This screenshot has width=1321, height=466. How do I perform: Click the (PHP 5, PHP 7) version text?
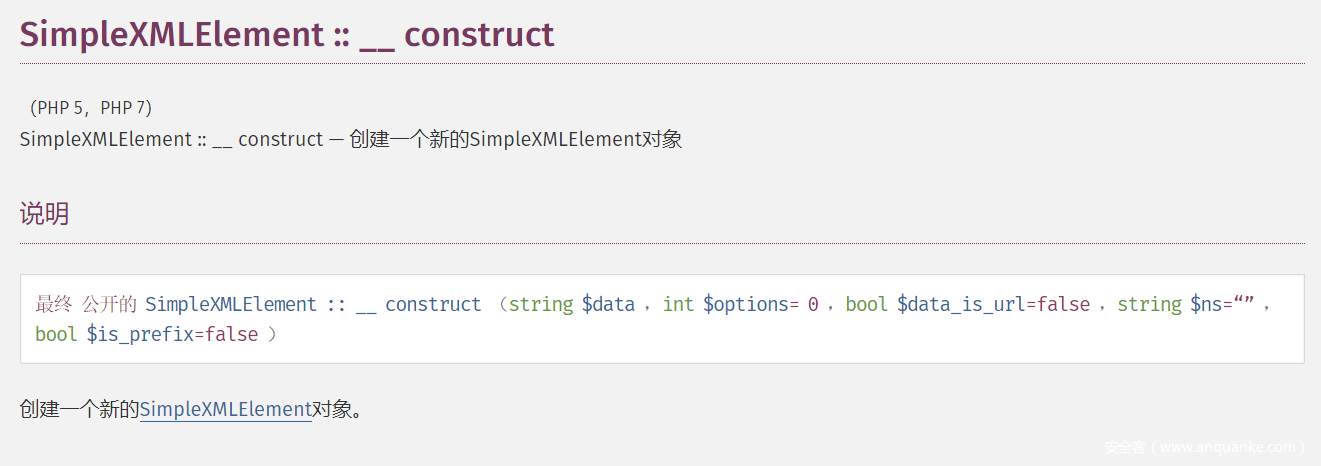(x=91, y=107)
